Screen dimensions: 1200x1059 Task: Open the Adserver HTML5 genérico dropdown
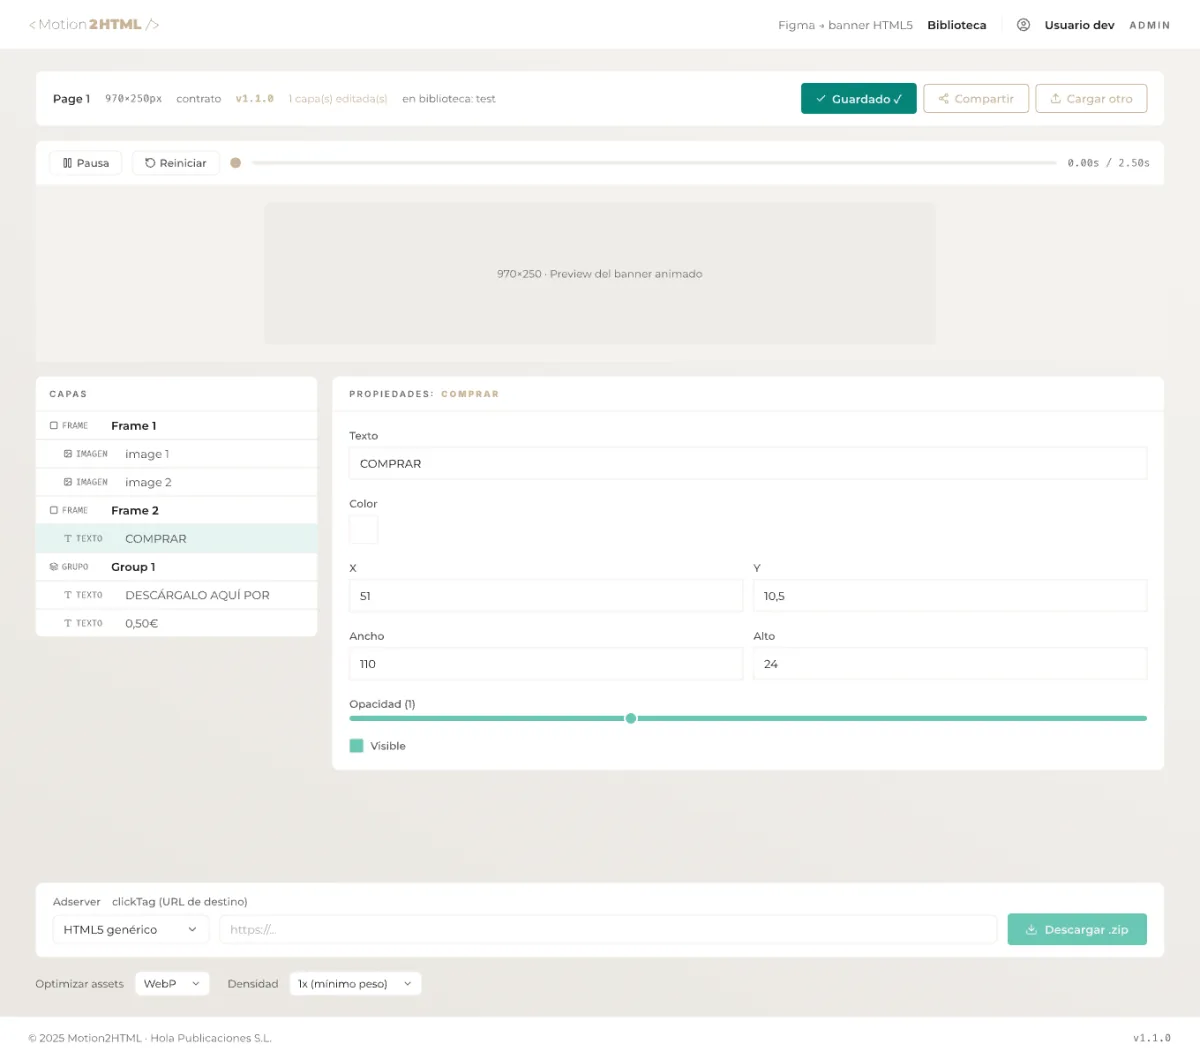pyautogui.click(x=130, y=930)
